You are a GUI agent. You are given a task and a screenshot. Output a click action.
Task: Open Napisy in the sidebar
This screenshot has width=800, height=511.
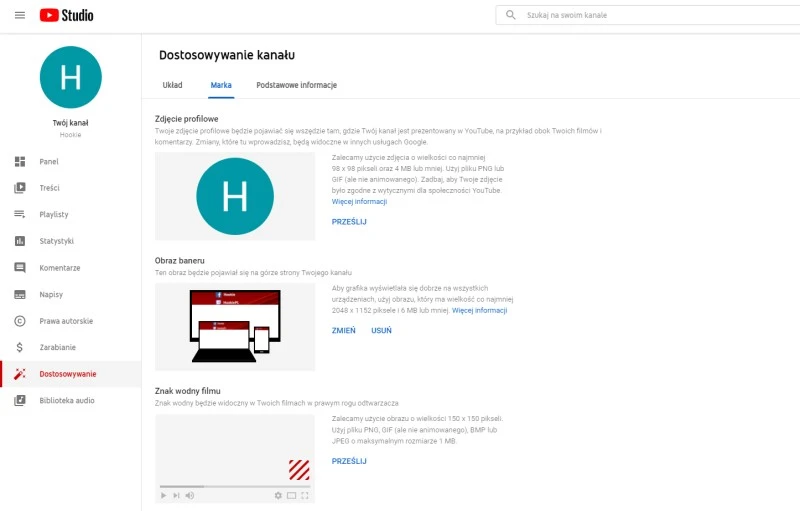pos(51,294)
